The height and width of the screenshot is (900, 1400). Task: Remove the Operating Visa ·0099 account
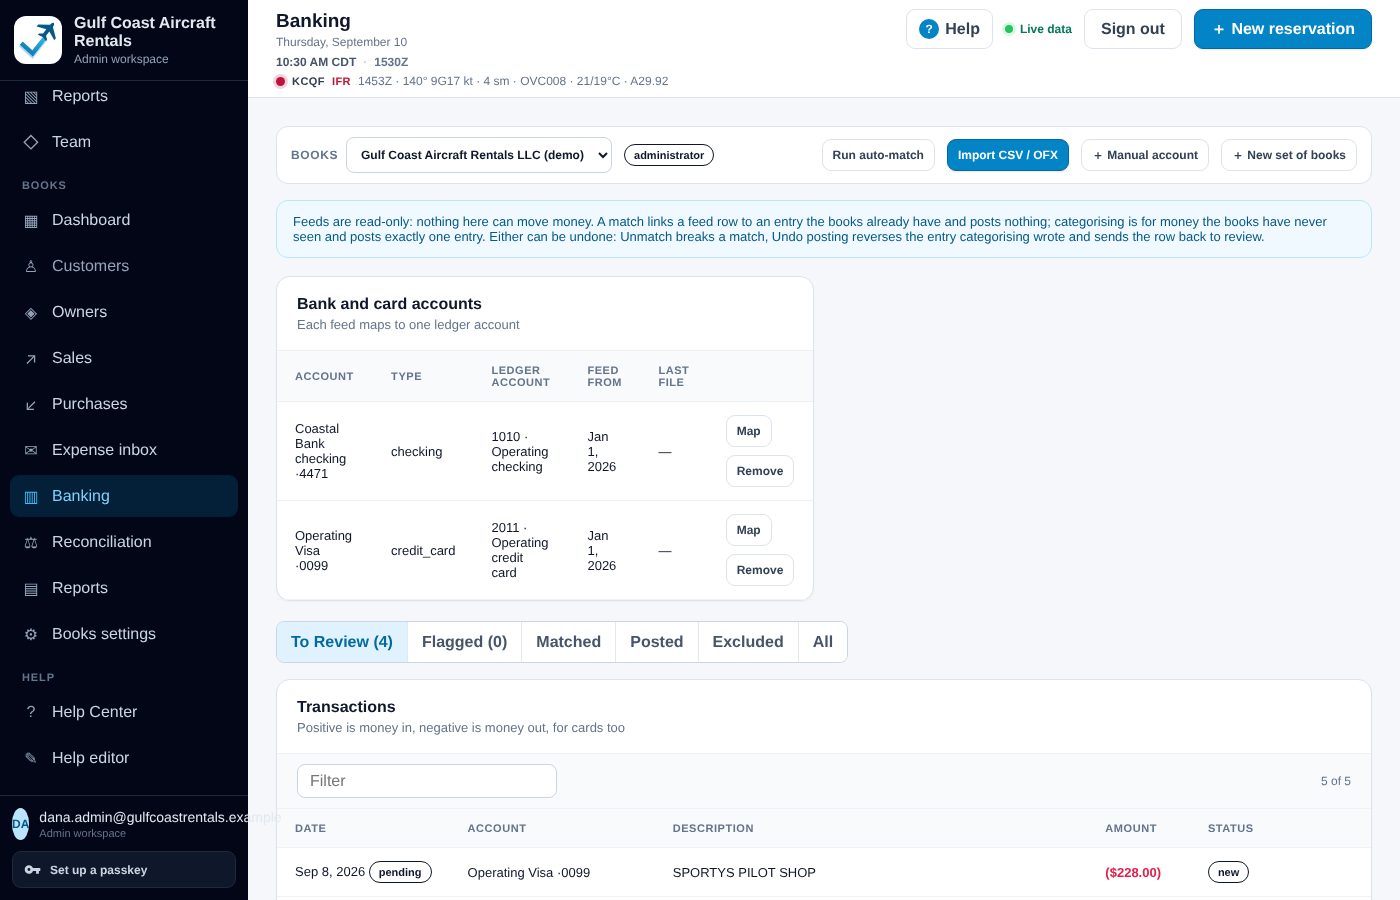(x=760, y=570)
